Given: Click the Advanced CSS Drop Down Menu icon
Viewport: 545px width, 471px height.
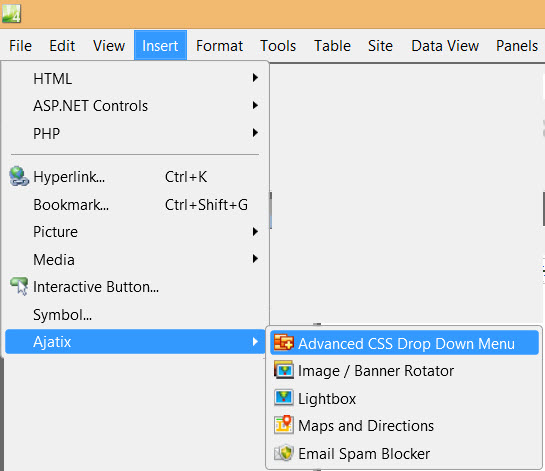Looking at the screenshot, I should [x=284, y=342].
